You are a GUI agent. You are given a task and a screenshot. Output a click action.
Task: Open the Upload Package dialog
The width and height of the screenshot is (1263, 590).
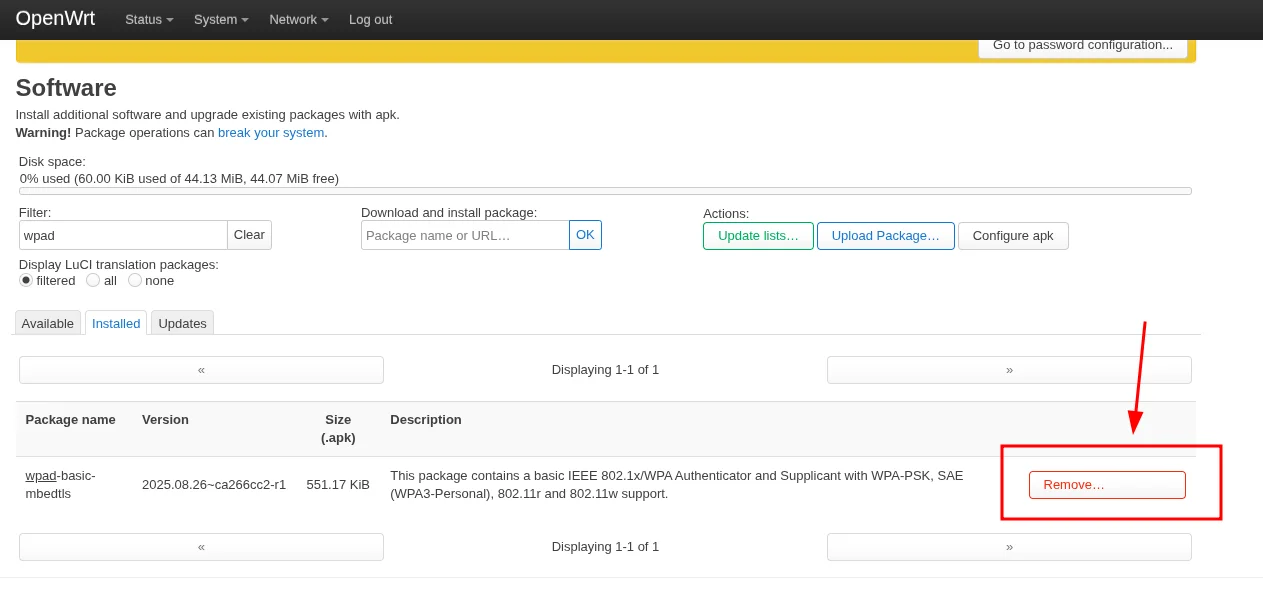pos(885,235)
